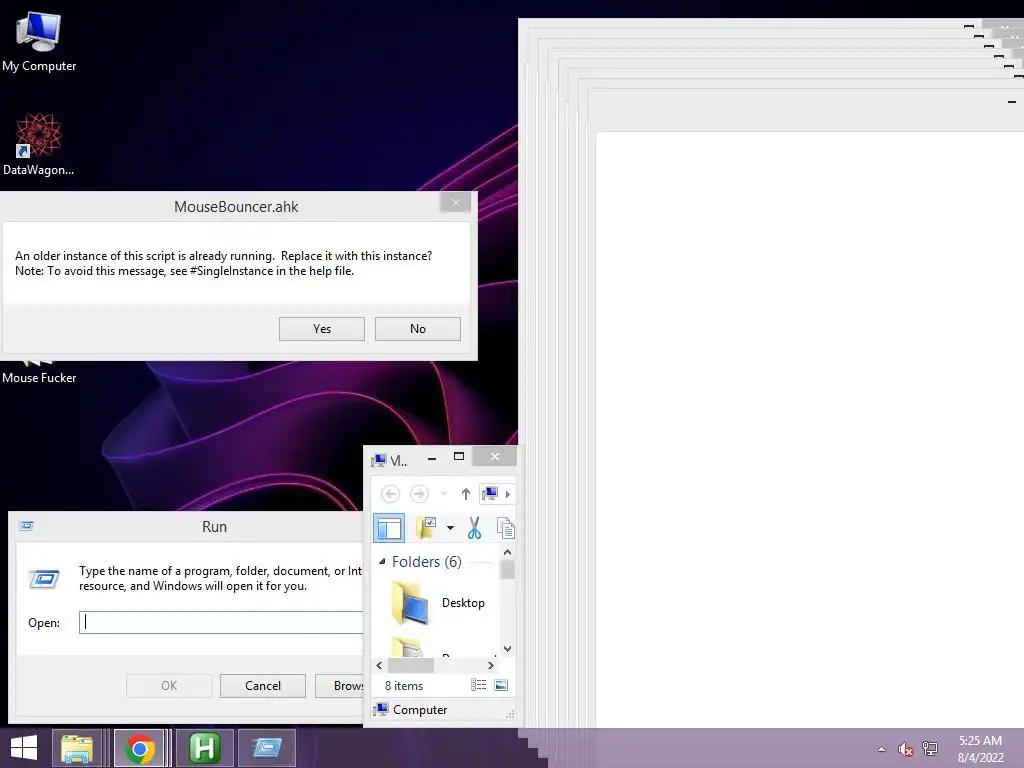The height and width of the screenshot is (768, 1024).
Task: Click Yes in MouseBouncer.ahk dialog
Action: [321, 328]
